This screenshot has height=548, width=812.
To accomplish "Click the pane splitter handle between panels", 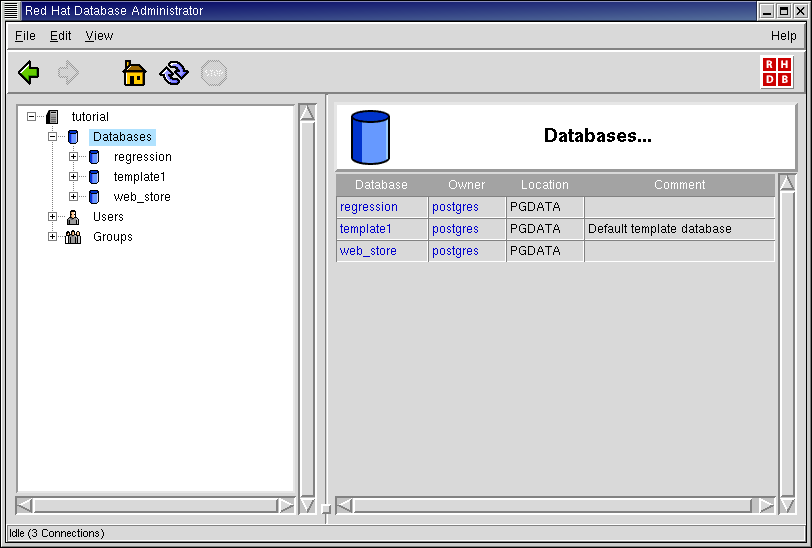I will (x=326, y=509).
